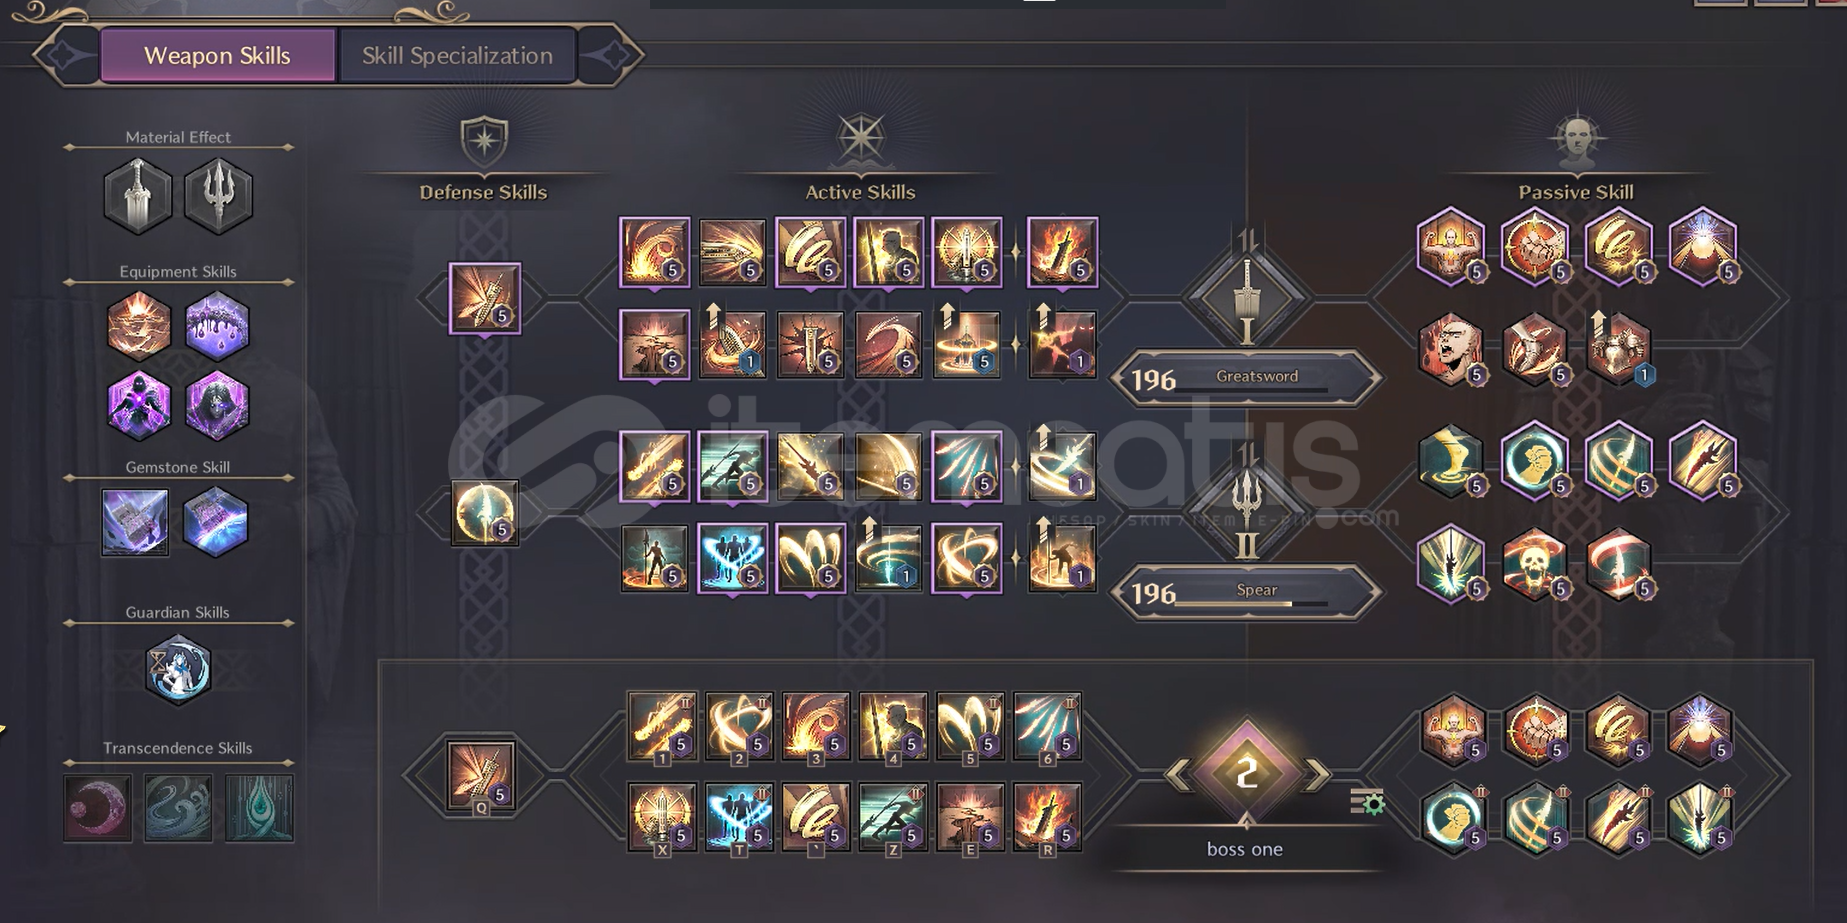Switch to the next skill preset arrow

1318,773
